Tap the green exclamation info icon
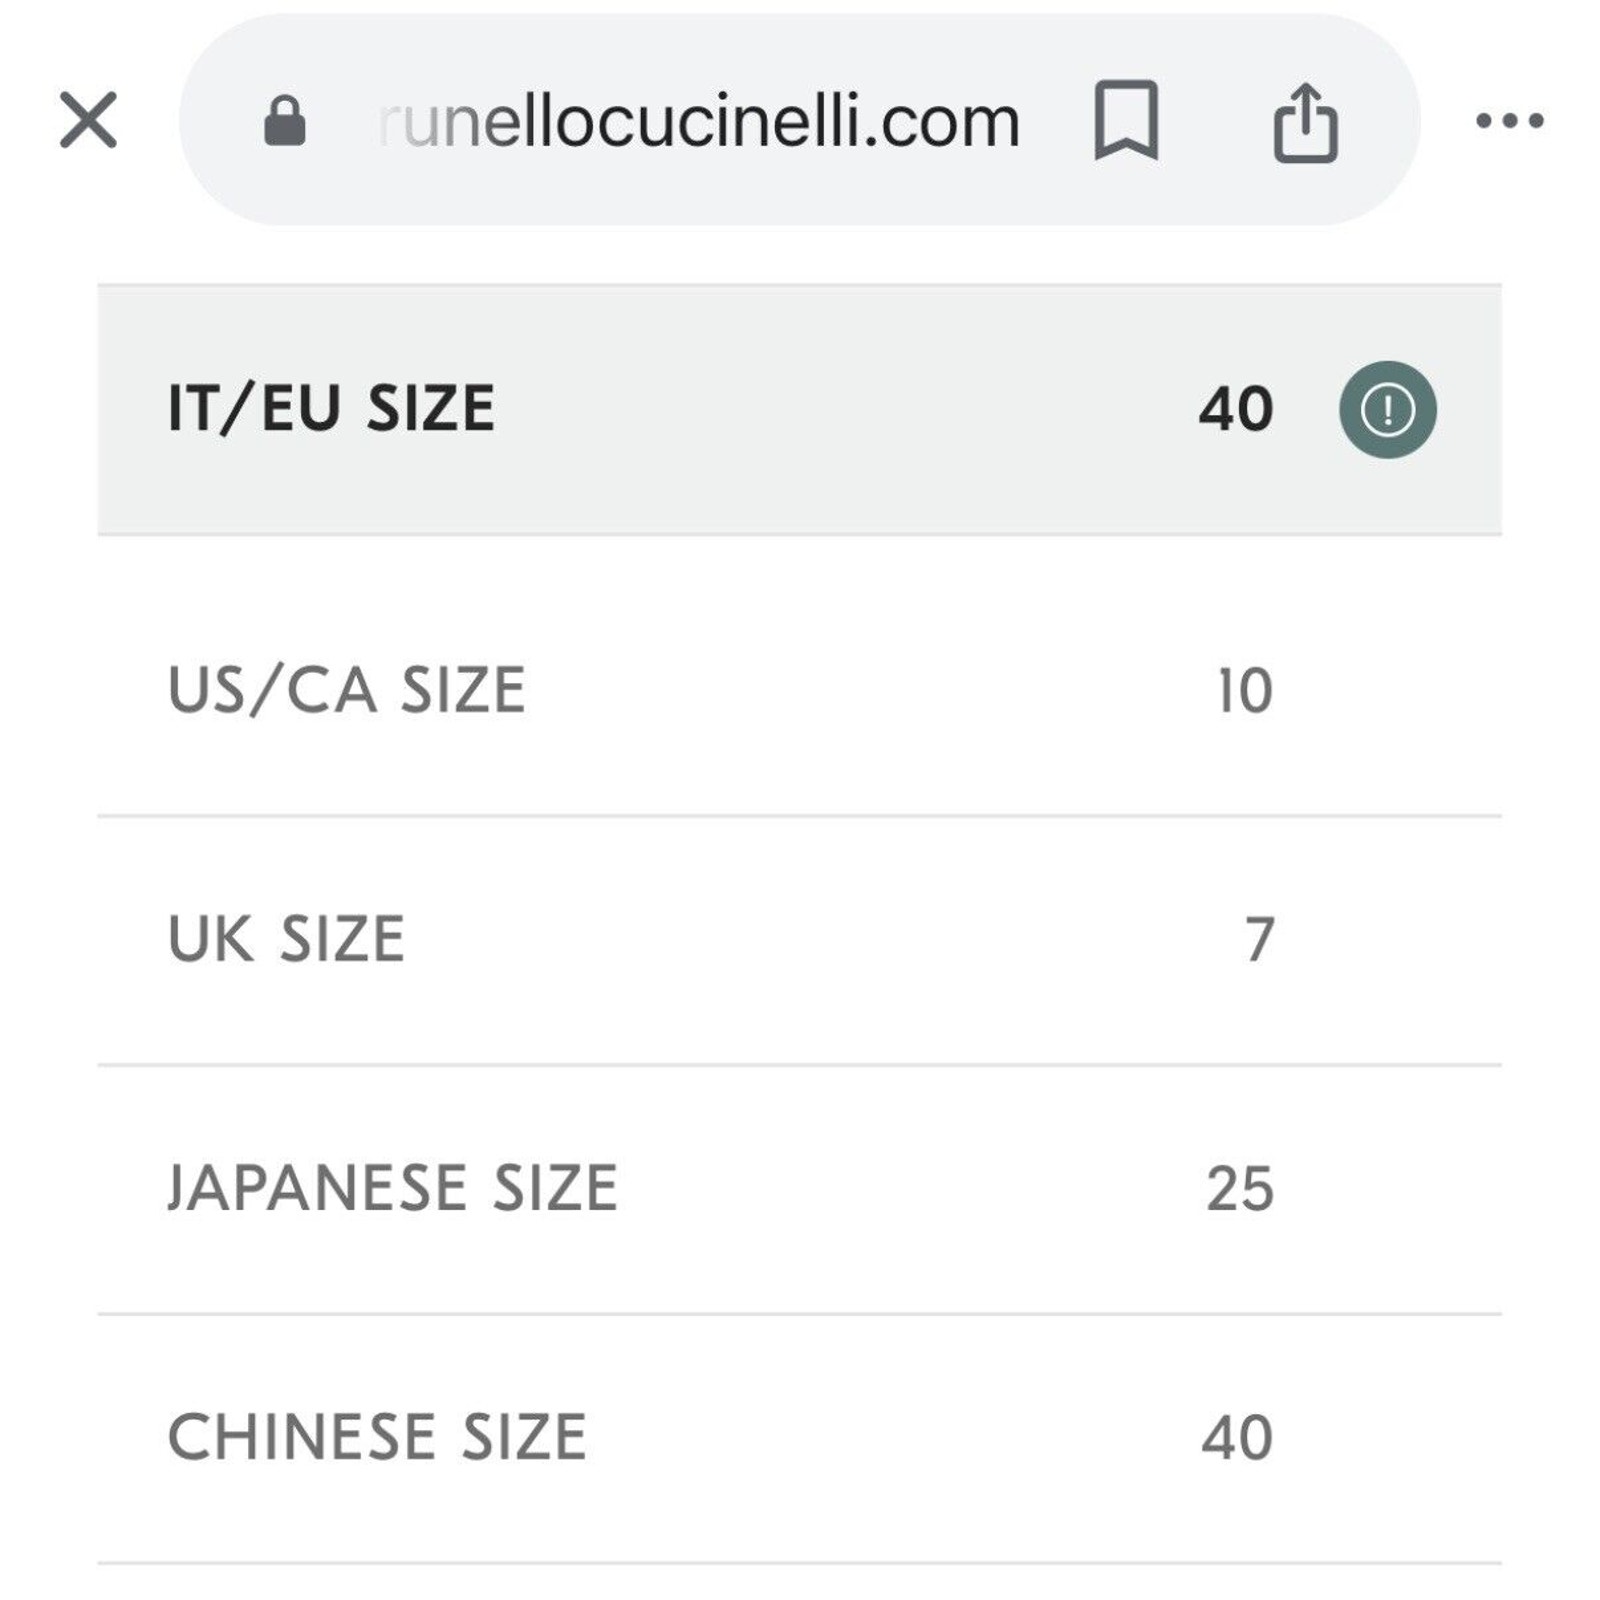 pos(1387,410)
